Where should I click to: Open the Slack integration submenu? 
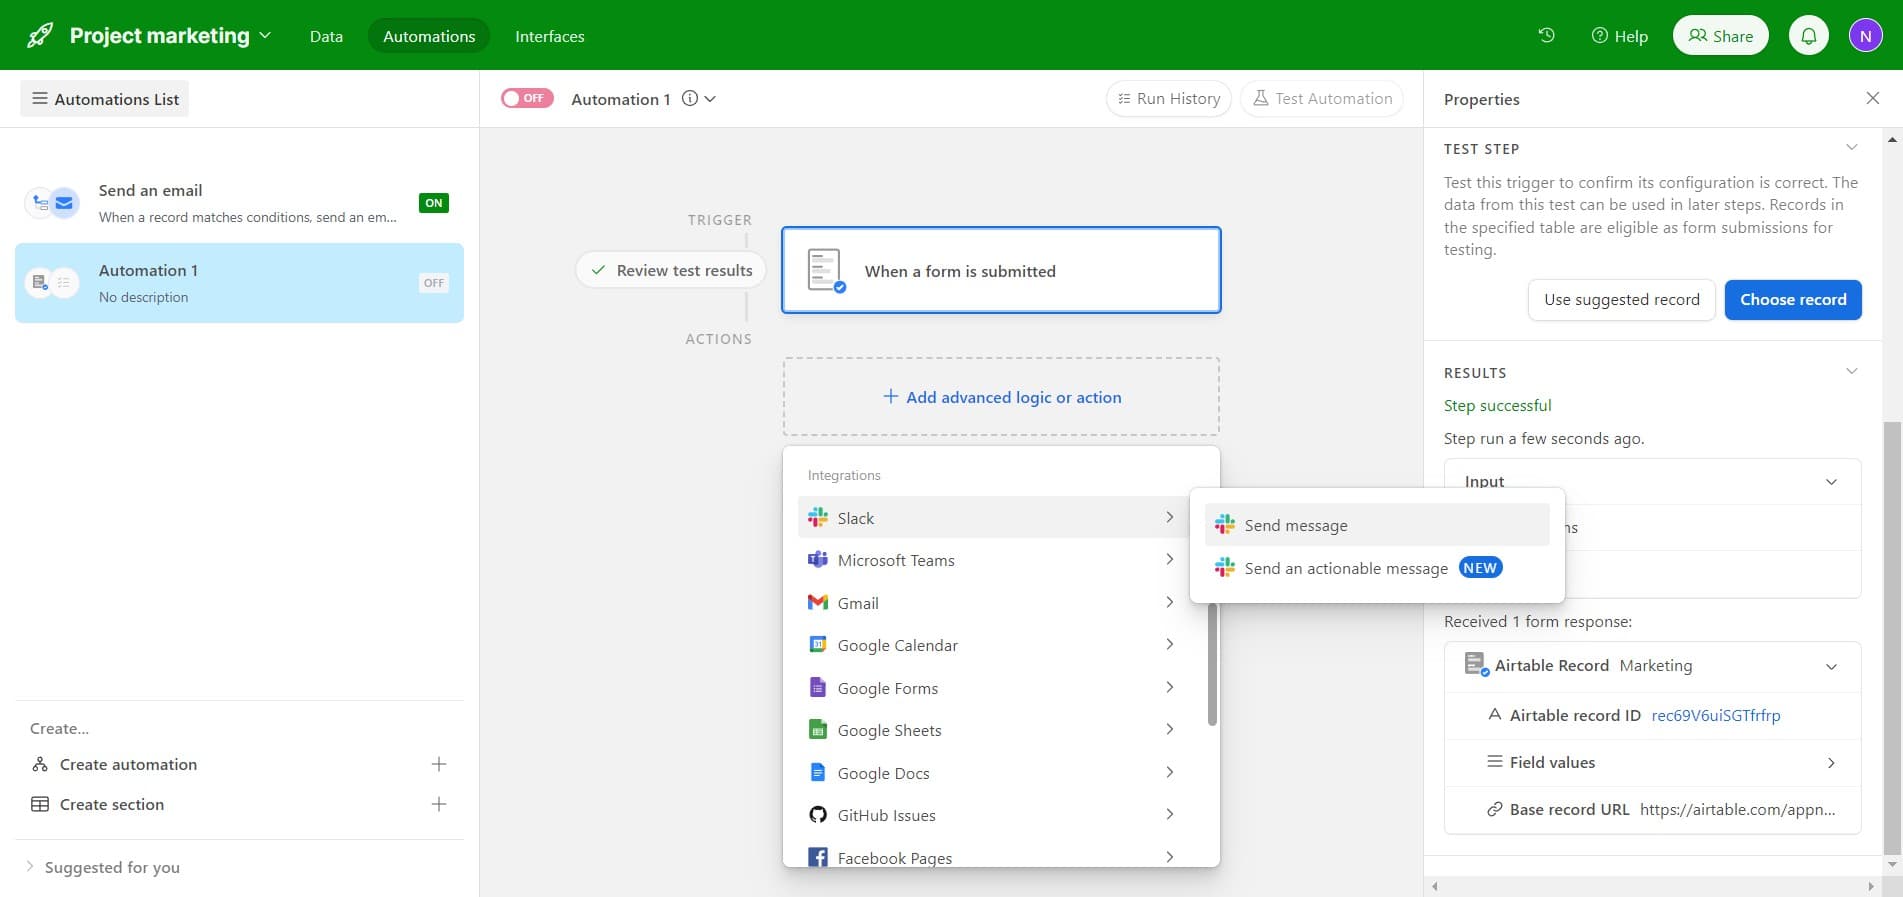point(992,517)
